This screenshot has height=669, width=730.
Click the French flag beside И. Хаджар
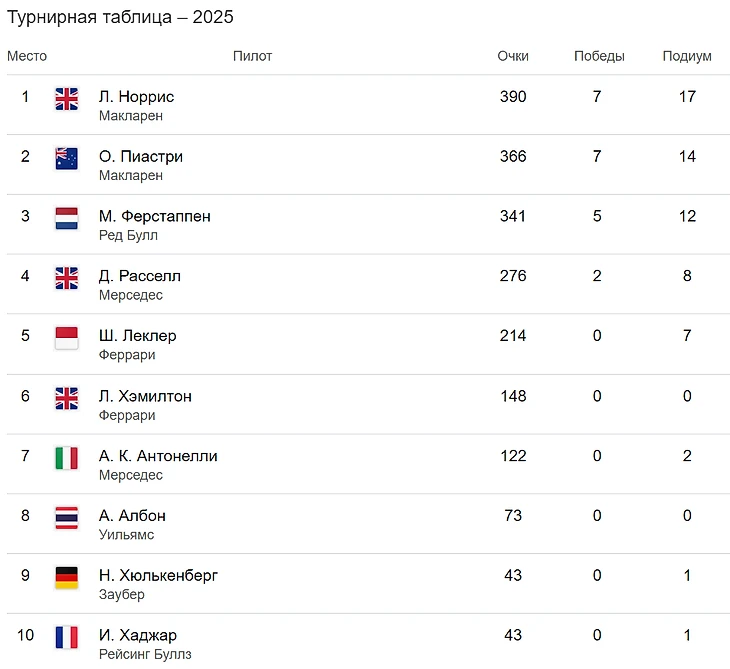66,637
